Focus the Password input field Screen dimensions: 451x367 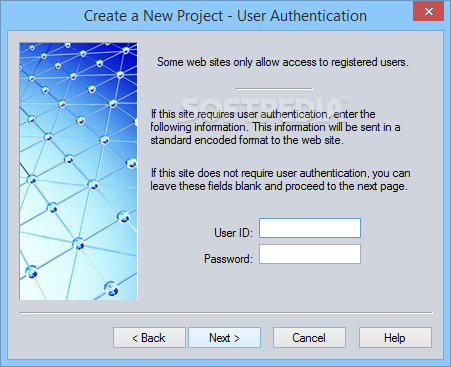coord(310,254)
